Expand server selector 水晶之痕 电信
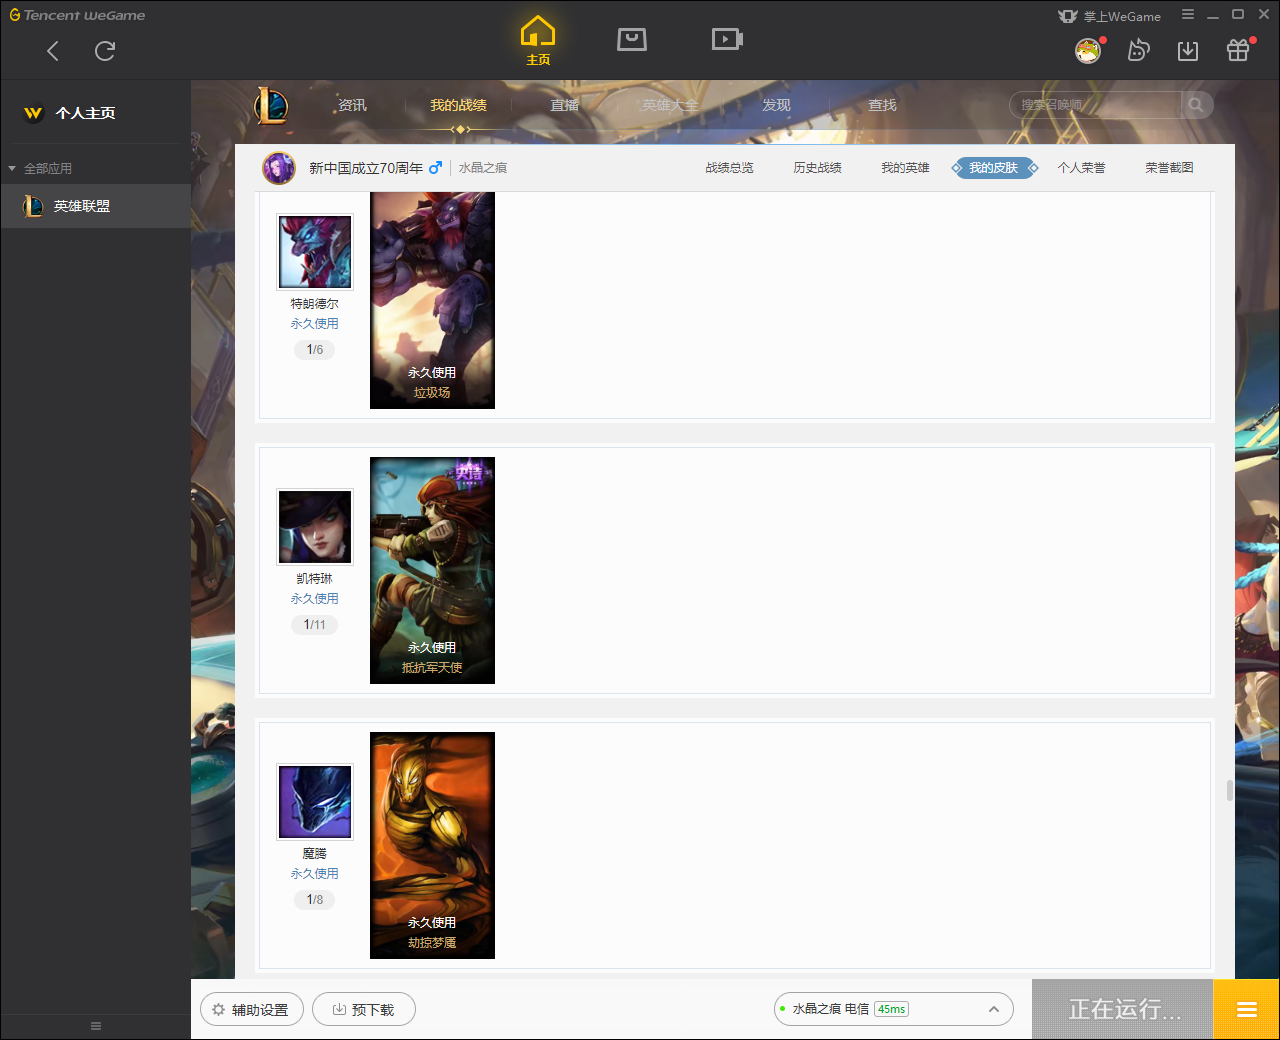The image size is (1280, 1040). (894, 1009)
